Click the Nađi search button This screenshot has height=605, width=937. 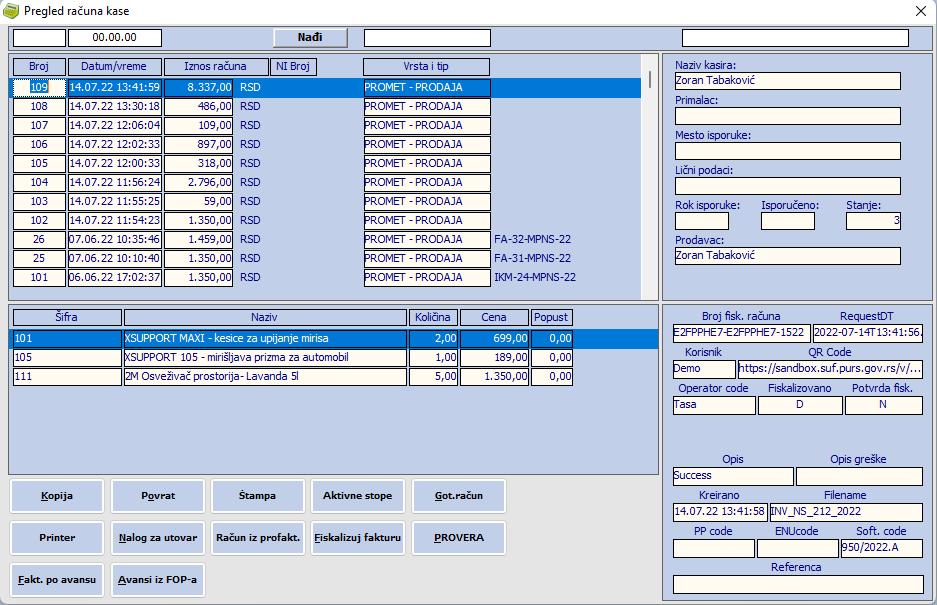pos(310,38)
